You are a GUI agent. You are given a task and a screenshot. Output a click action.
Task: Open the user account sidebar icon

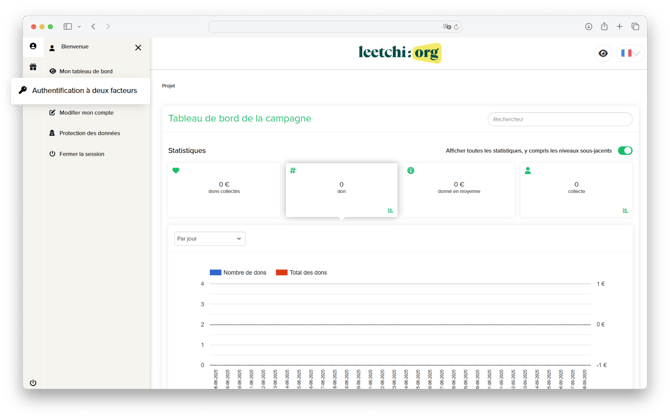(x=33, y=46)
